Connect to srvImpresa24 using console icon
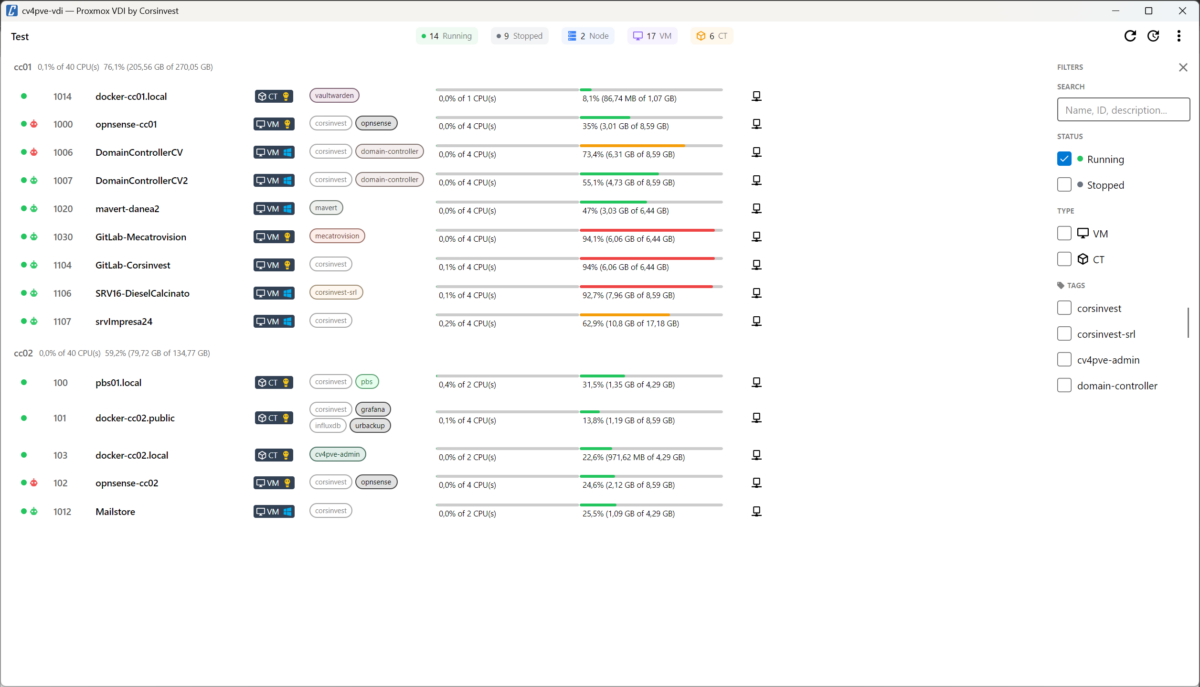This screenshot has width=1200, height=687. pyautogui.click(x=757, y=321)
